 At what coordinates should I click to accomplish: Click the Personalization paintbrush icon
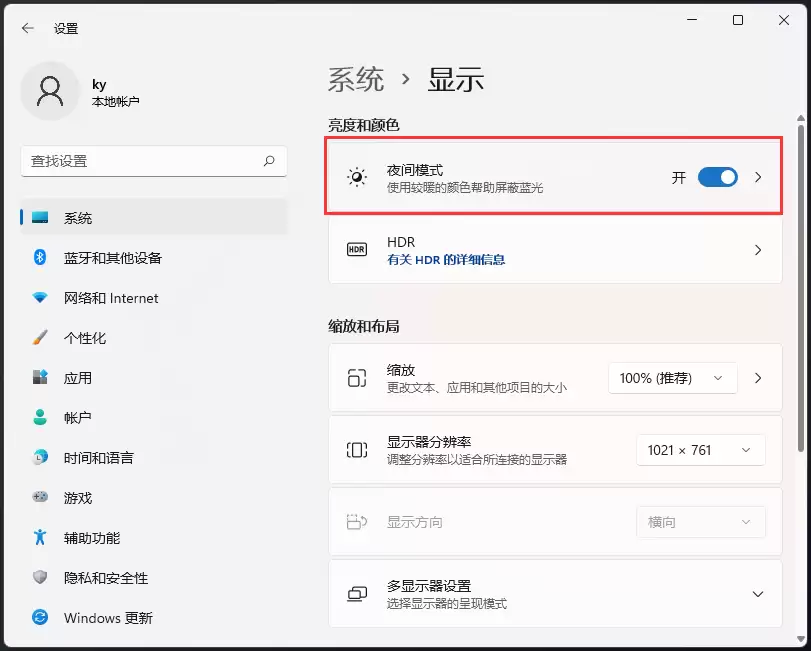(40, 338)
